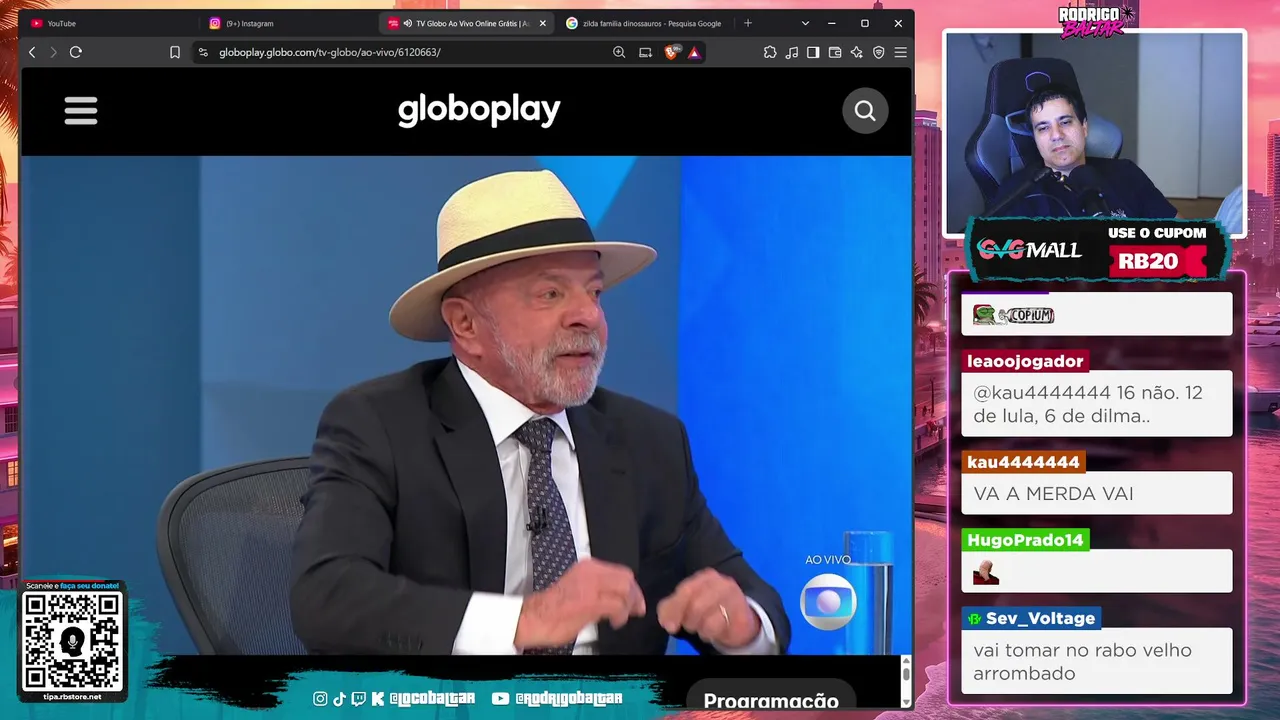View site information icon in address bar
This screenshot has width=1280, height=720.
coord(204,52)
